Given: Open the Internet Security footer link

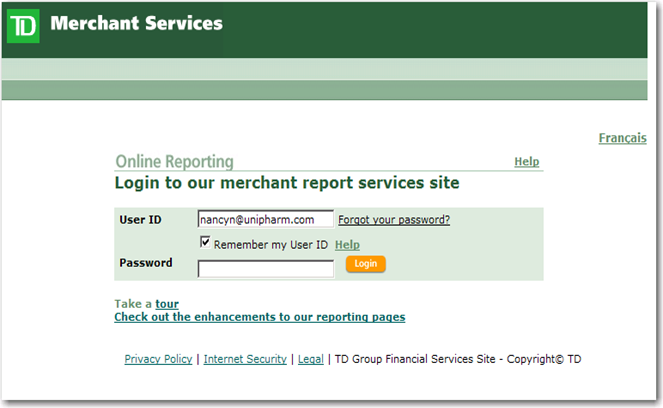Looking at the screenshot, I should click(245, 359).
